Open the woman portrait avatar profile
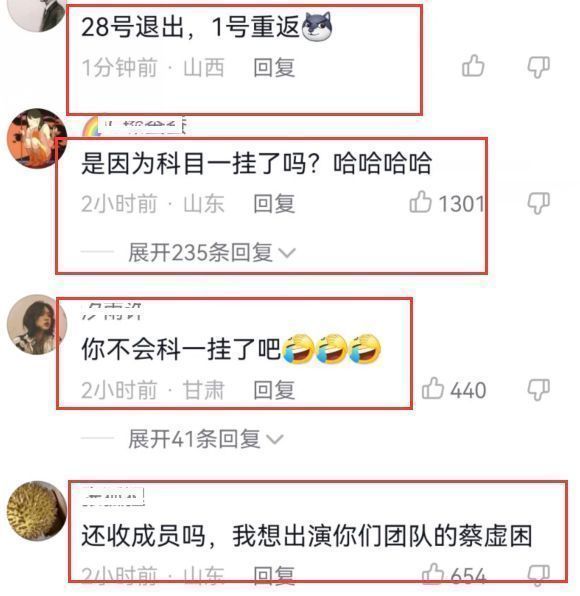The image size is (580, 596). pyautogui.click(x=36, y=324)
